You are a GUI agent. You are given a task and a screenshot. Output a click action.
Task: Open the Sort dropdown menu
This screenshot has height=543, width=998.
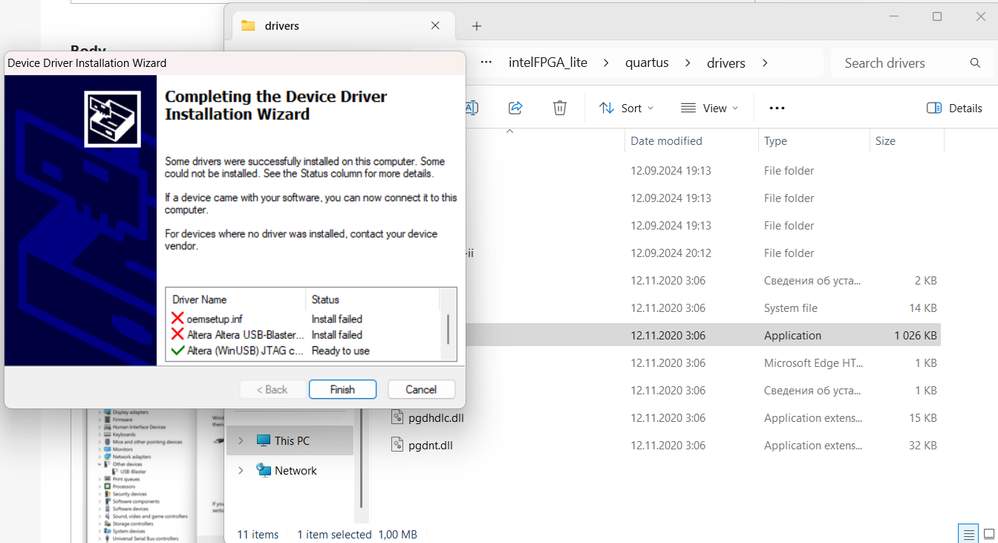click(626, 108)
